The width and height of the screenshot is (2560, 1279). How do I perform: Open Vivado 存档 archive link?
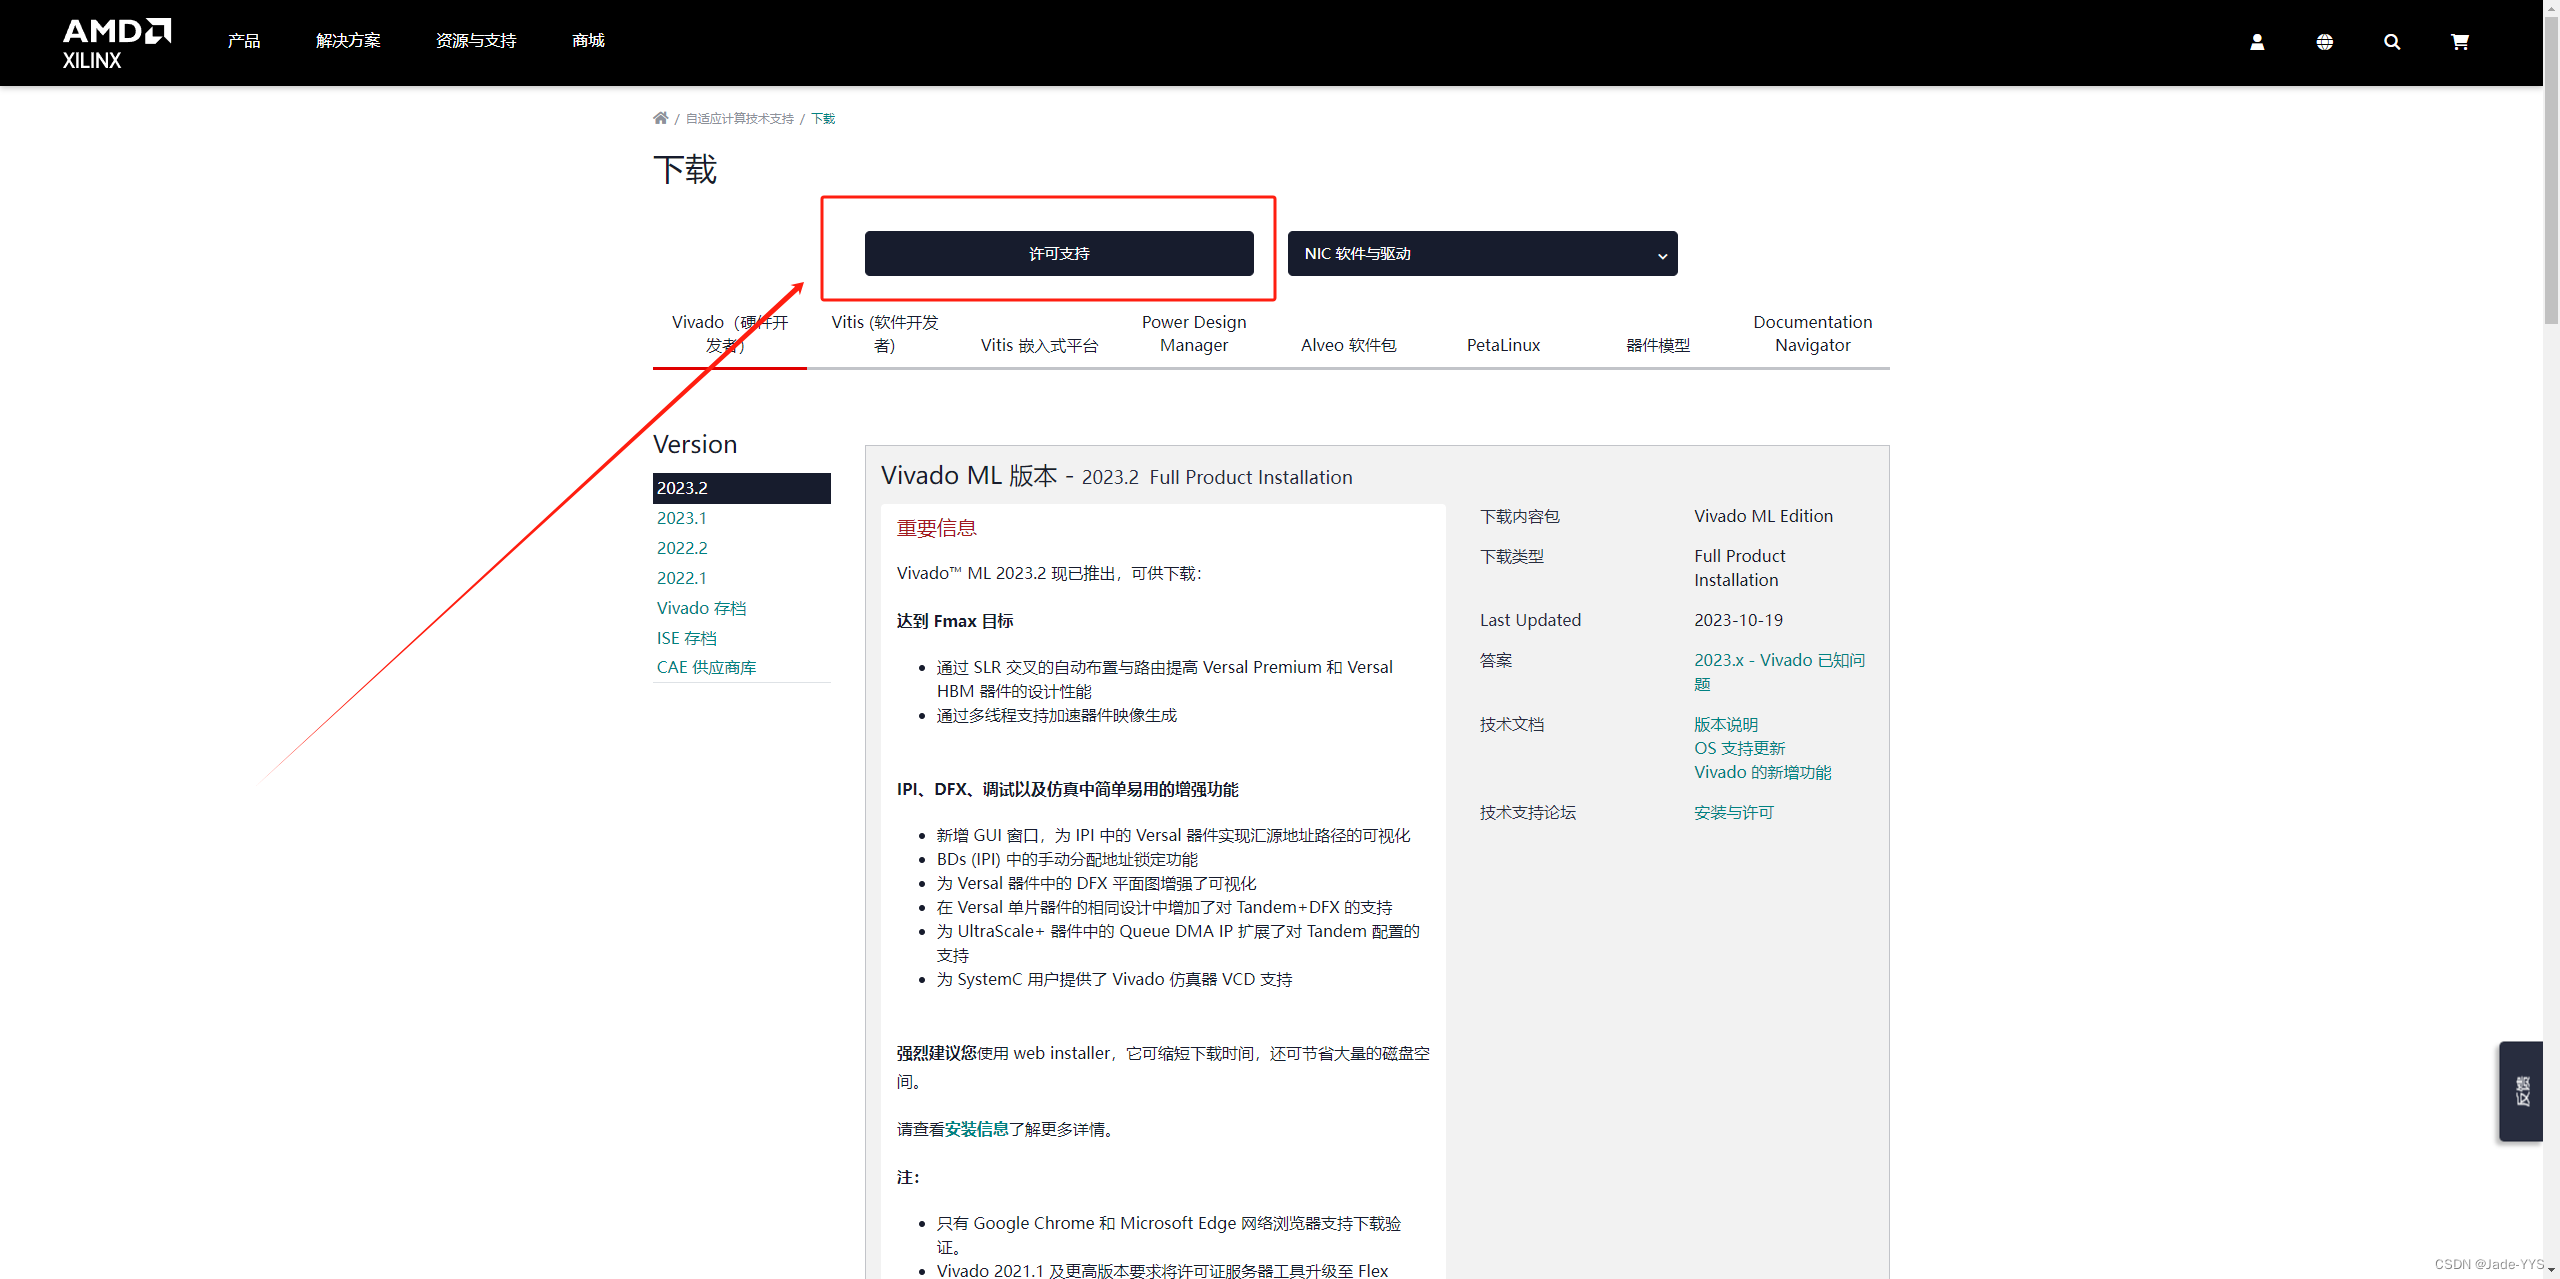coord(701,608)
